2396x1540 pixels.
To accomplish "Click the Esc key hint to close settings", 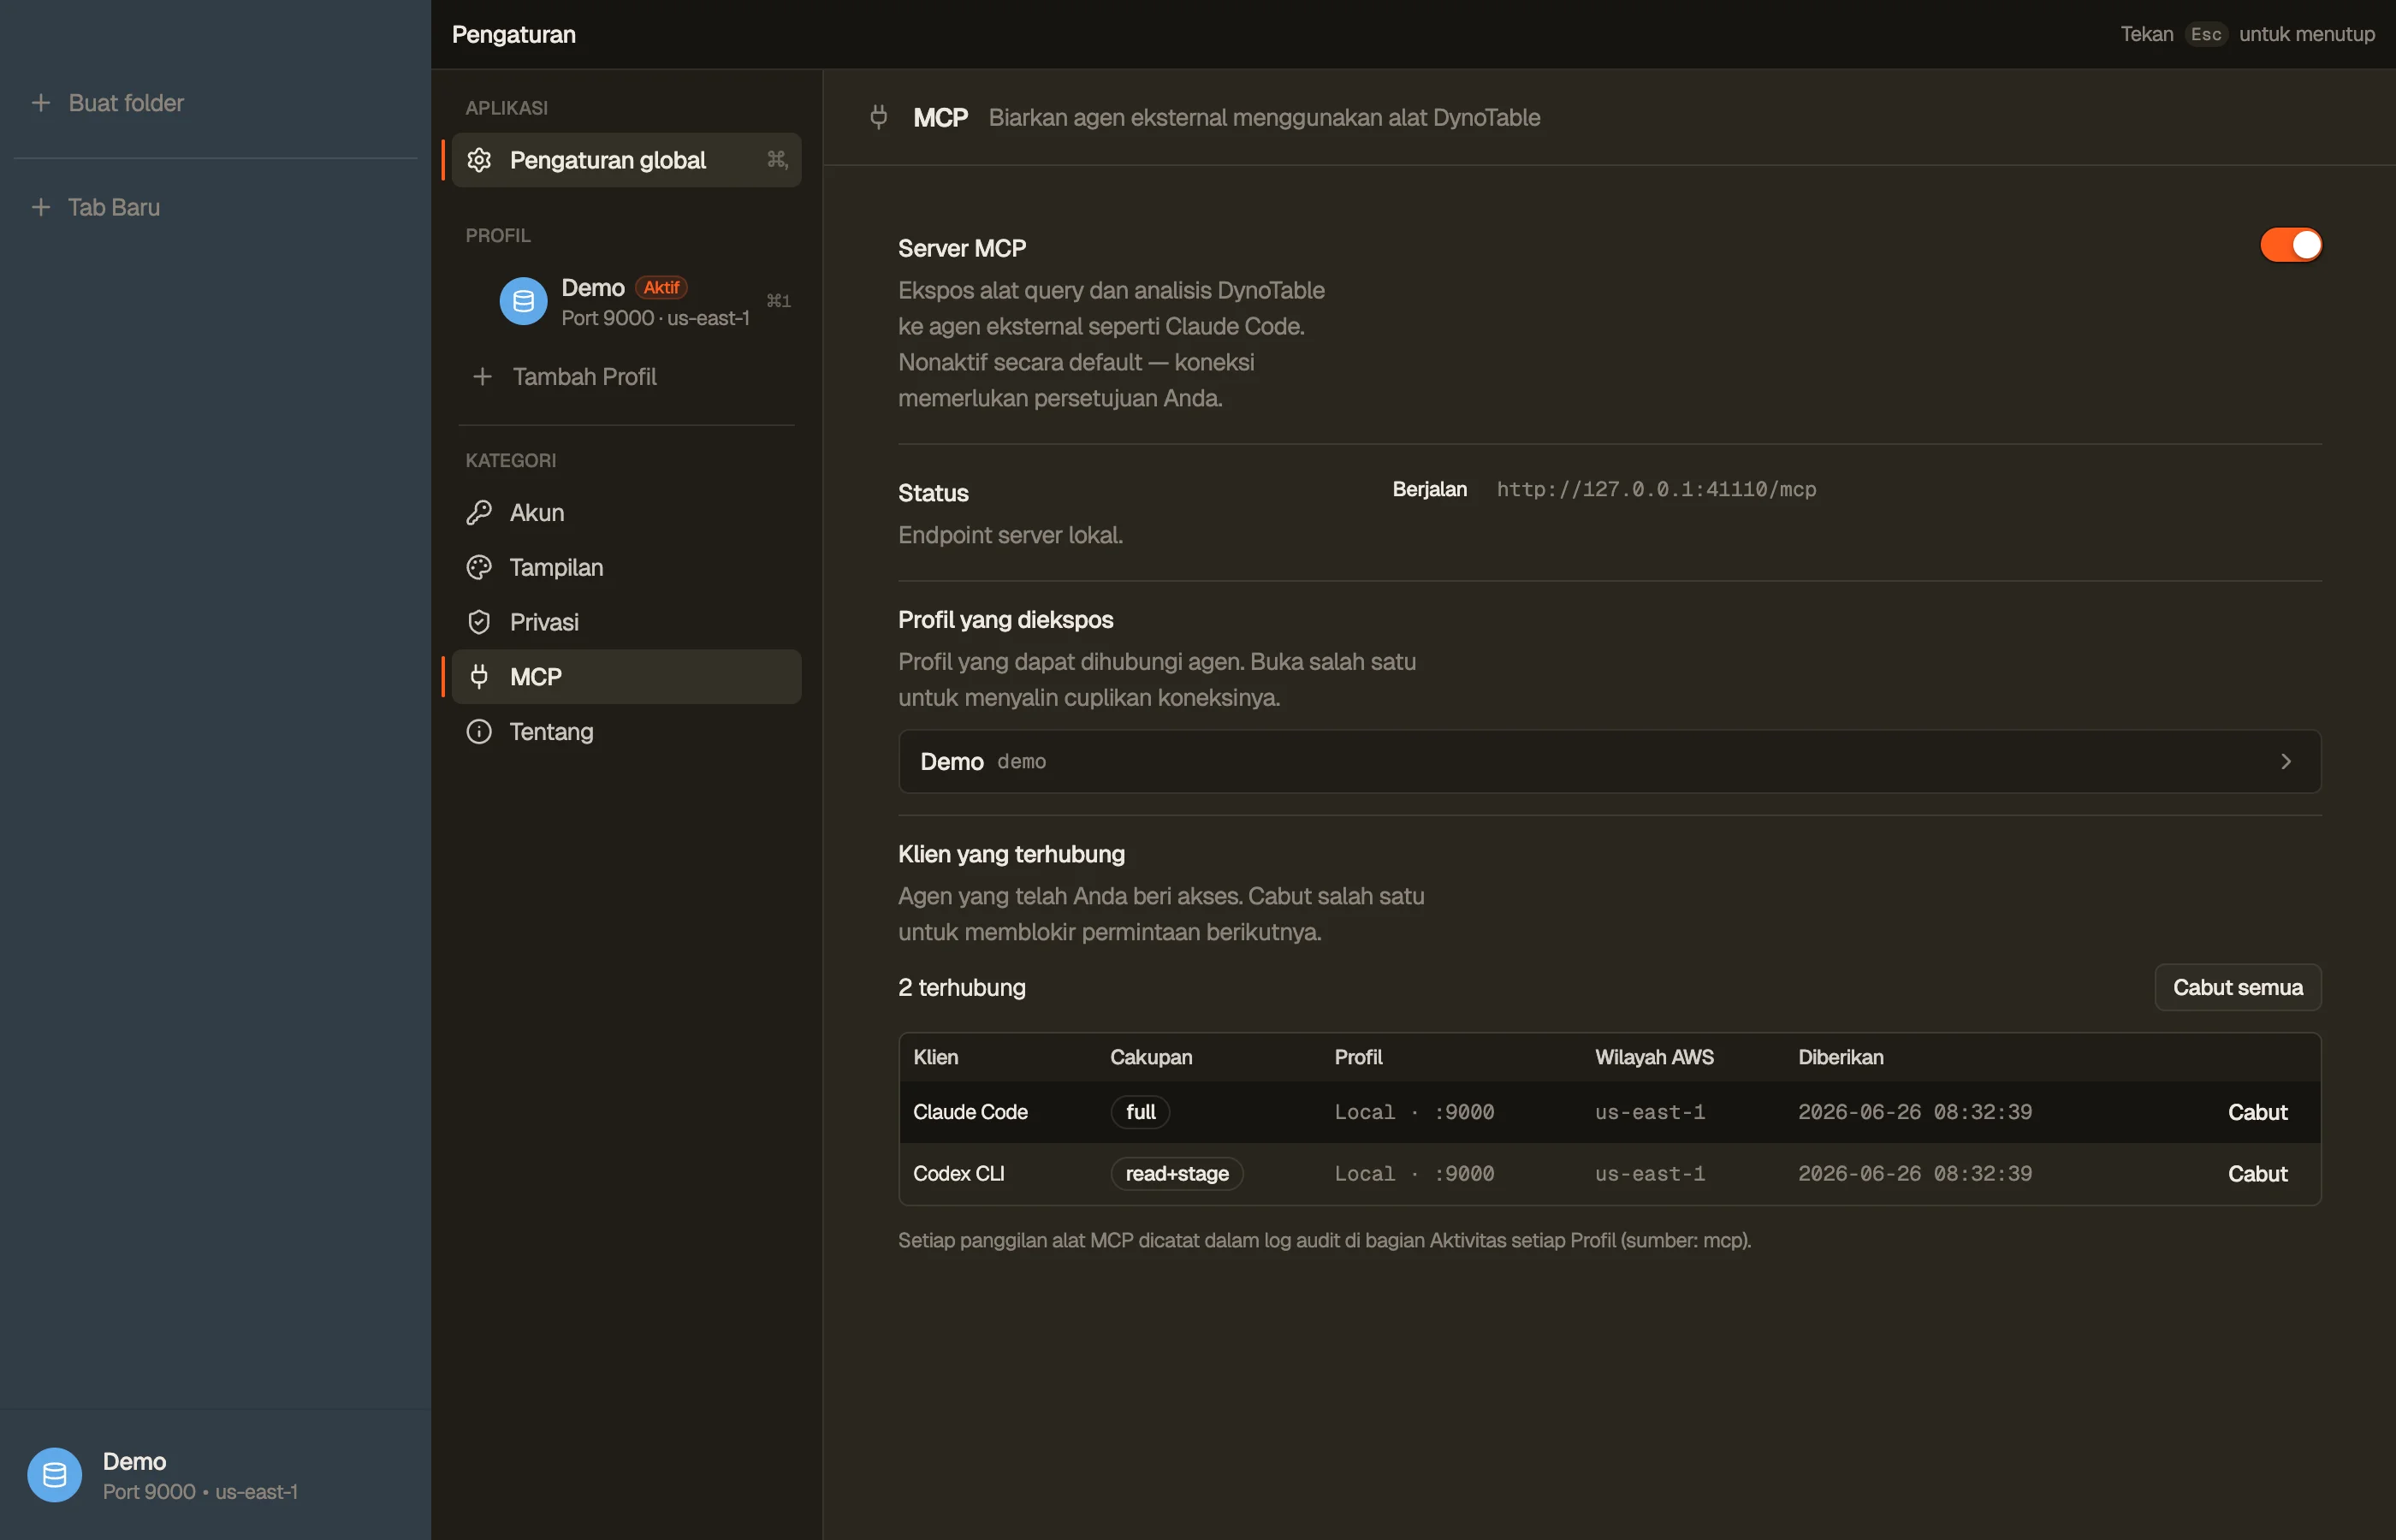I will tap(2205, 34).
